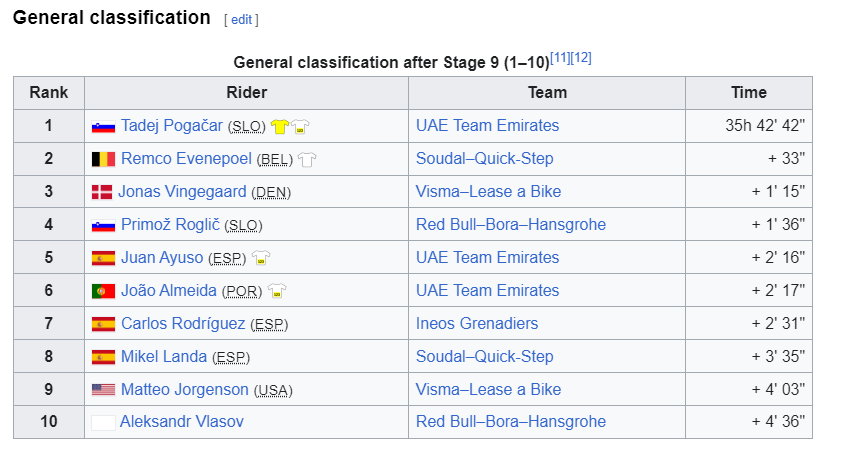Click the team jersey icon beside João Almeida
855x450 pixels.
point(277,291)
